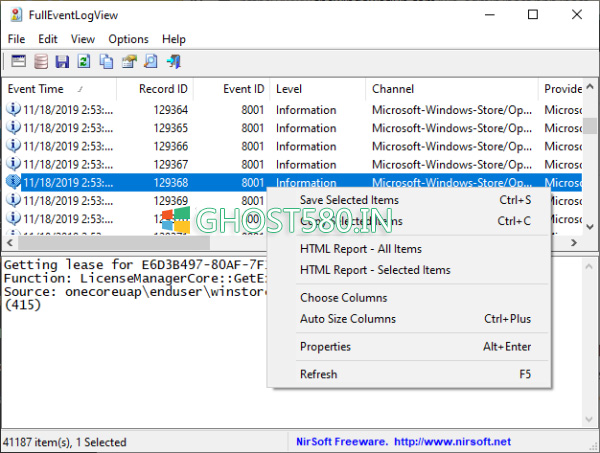Image resolution: width=600 pixels, height=453 pixels.
Task: Choose Save Selected Items in context menu
Action: 409,200
